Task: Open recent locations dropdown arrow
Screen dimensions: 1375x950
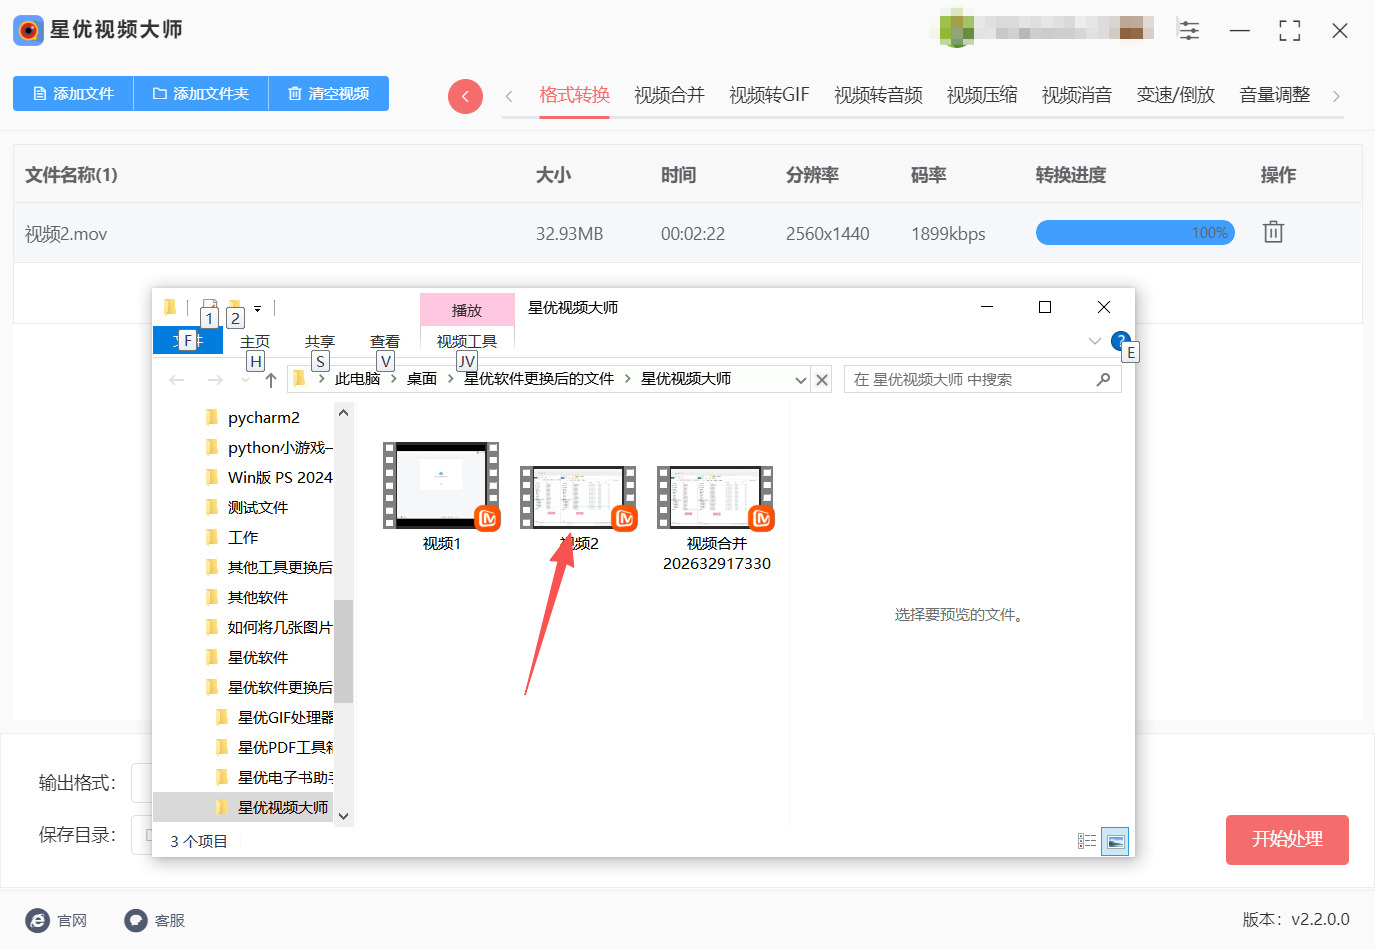Action: click(245, 380)
